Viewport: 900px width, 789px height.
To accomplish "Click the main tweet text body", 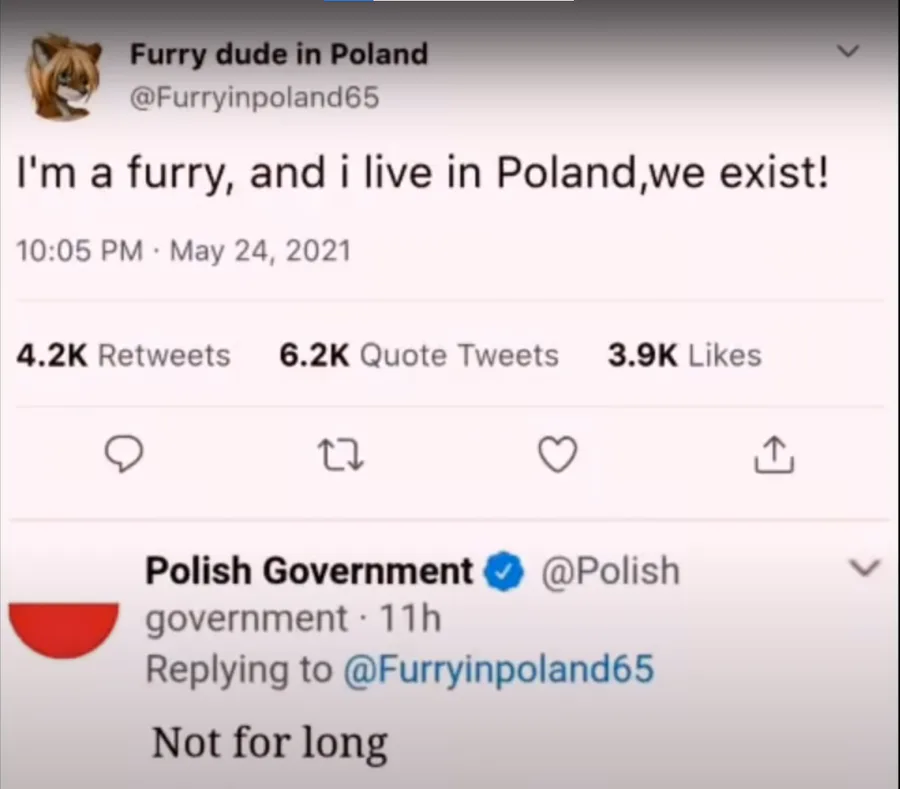I will pos(423,173).
